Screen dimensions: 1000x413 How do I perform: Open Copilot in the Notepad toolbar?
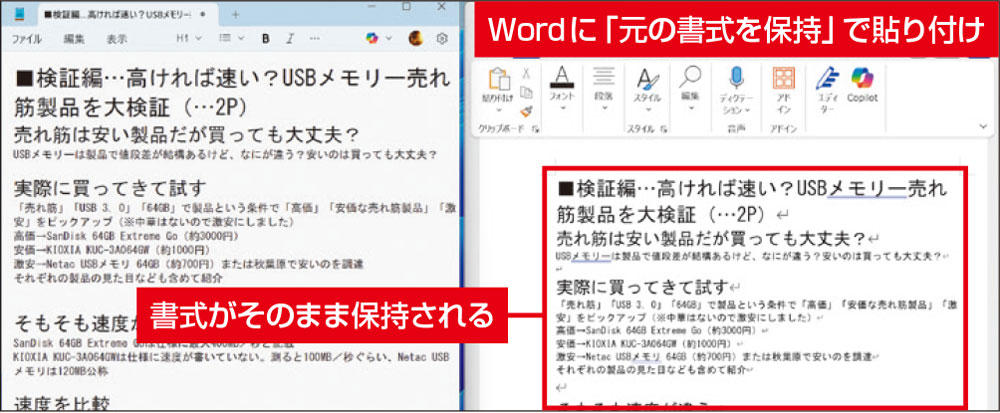372,38
